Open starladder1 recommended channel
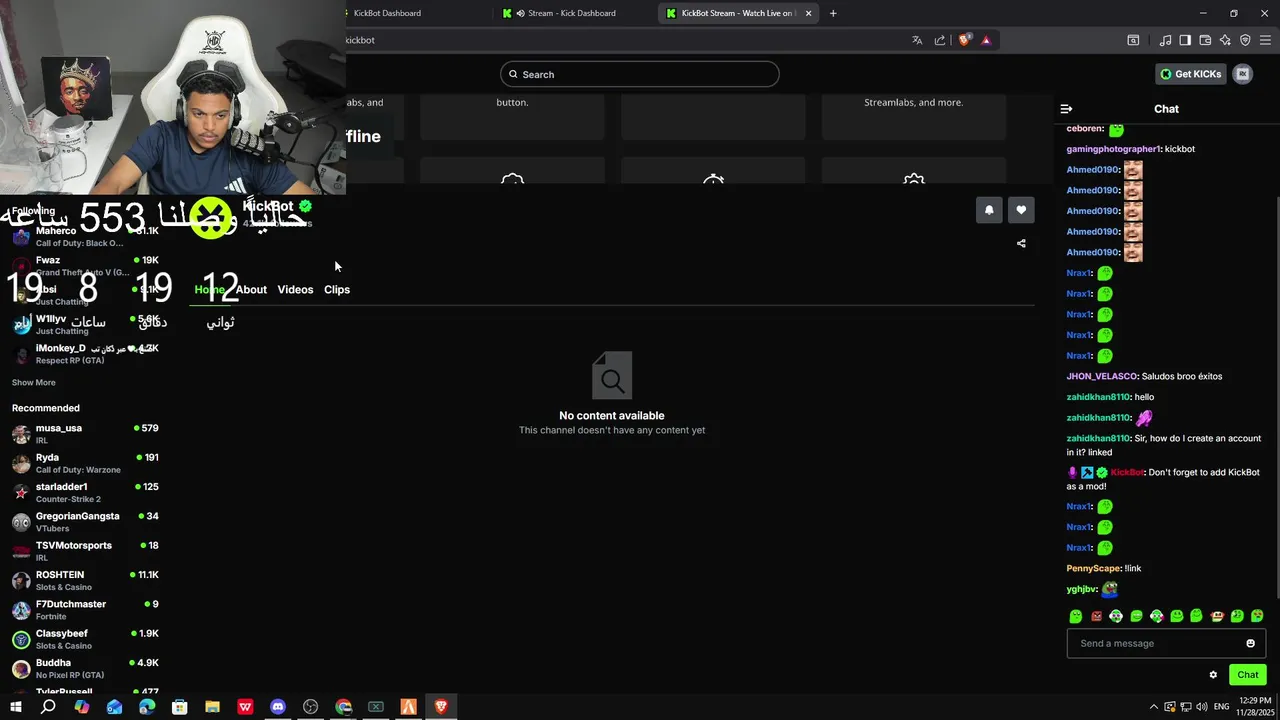The height and width of the screenshot is (720, 1280). tap(85, 492)
